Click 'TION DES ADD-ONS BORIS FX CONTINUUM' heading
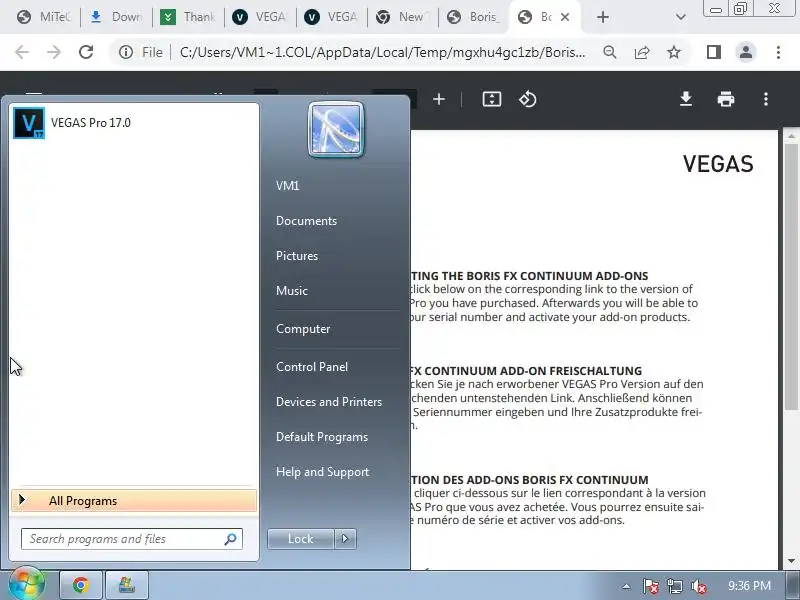The width and height of the screenshot is (800, 600). pyautogui.click(x=530, y=480)
